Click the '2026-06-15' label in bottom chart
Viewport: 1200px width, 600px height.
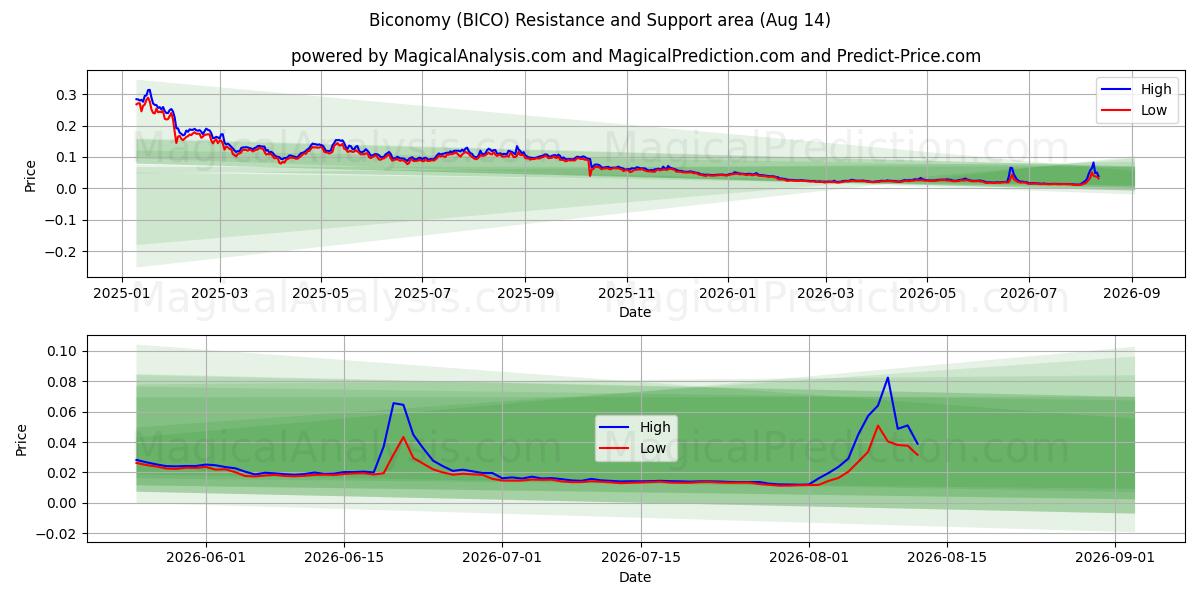344,560
